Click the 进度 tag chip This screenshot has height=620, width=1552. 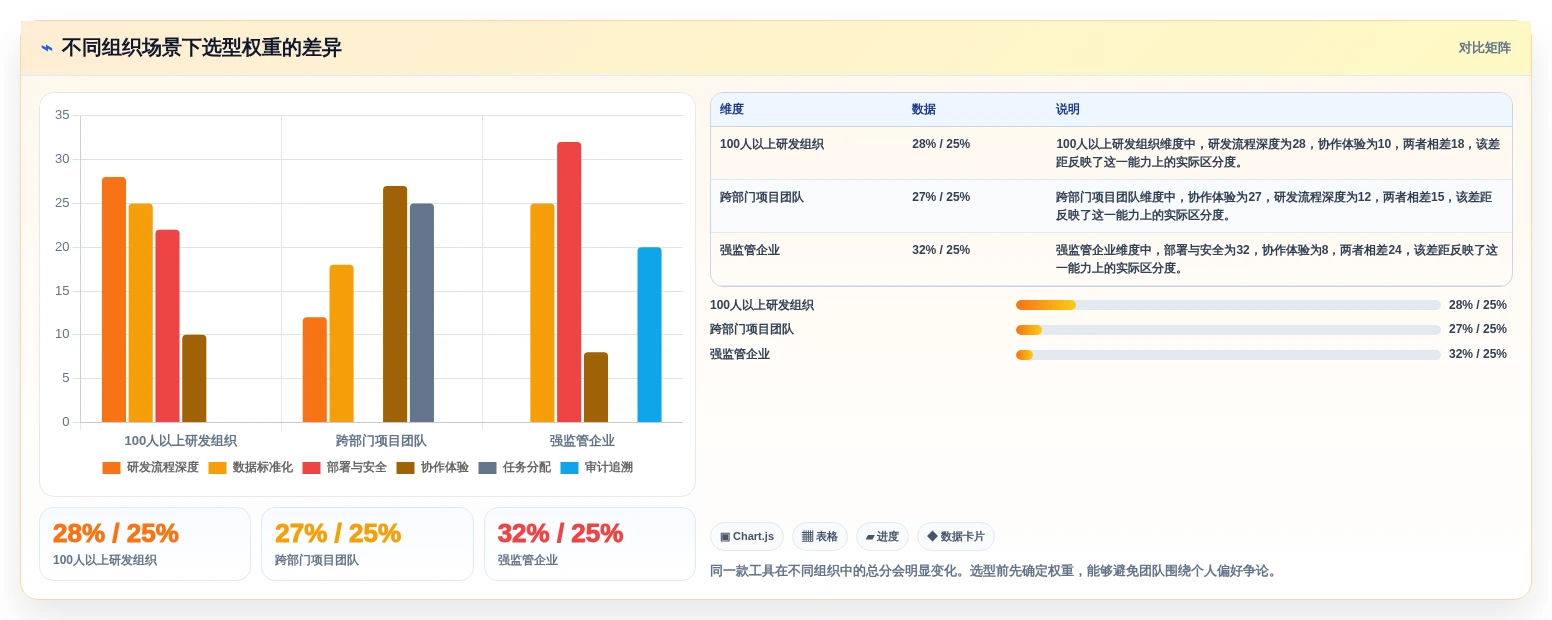pos(882,536)
